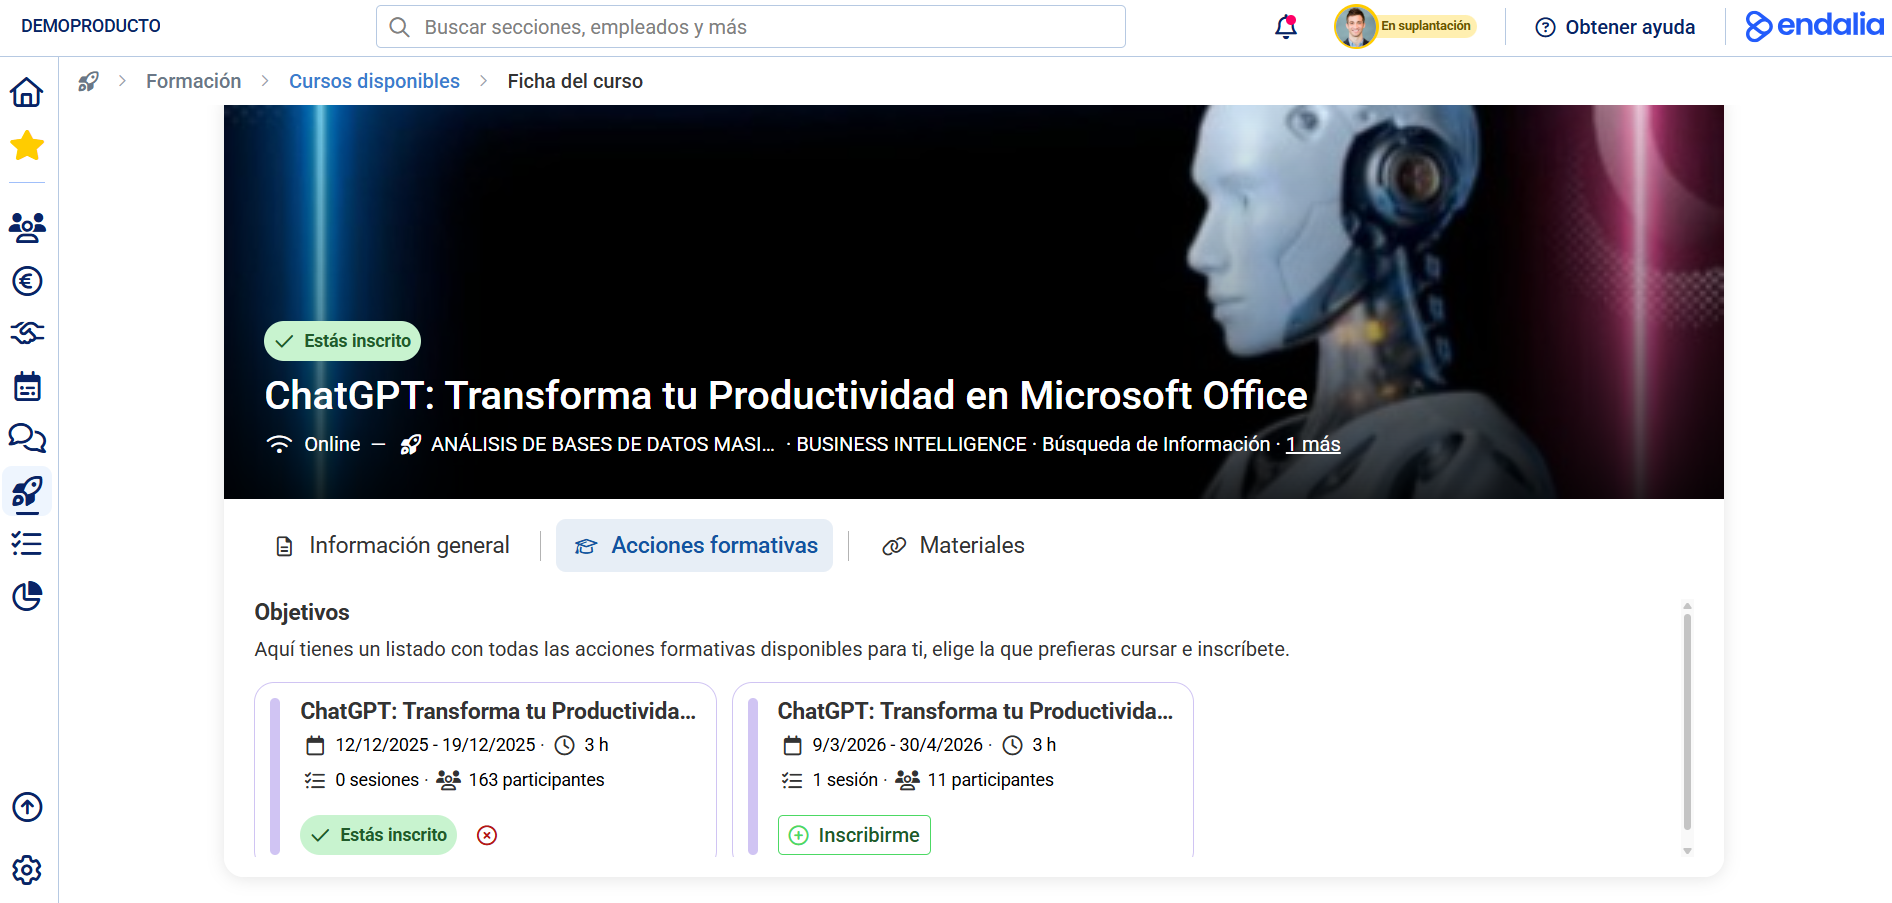Click '1 sesión' text

(x=845, y=780)
